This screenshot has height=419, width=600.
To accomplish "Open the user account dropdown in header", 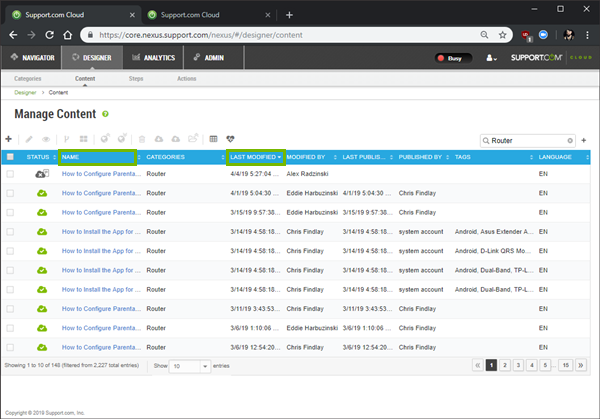I will coord(491,58).
